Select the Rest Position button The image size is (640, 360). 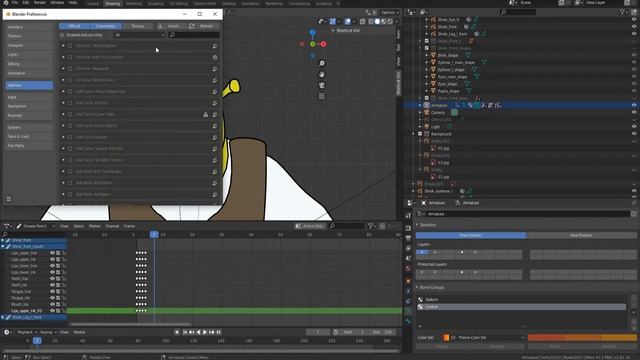[x=581, y=236]
